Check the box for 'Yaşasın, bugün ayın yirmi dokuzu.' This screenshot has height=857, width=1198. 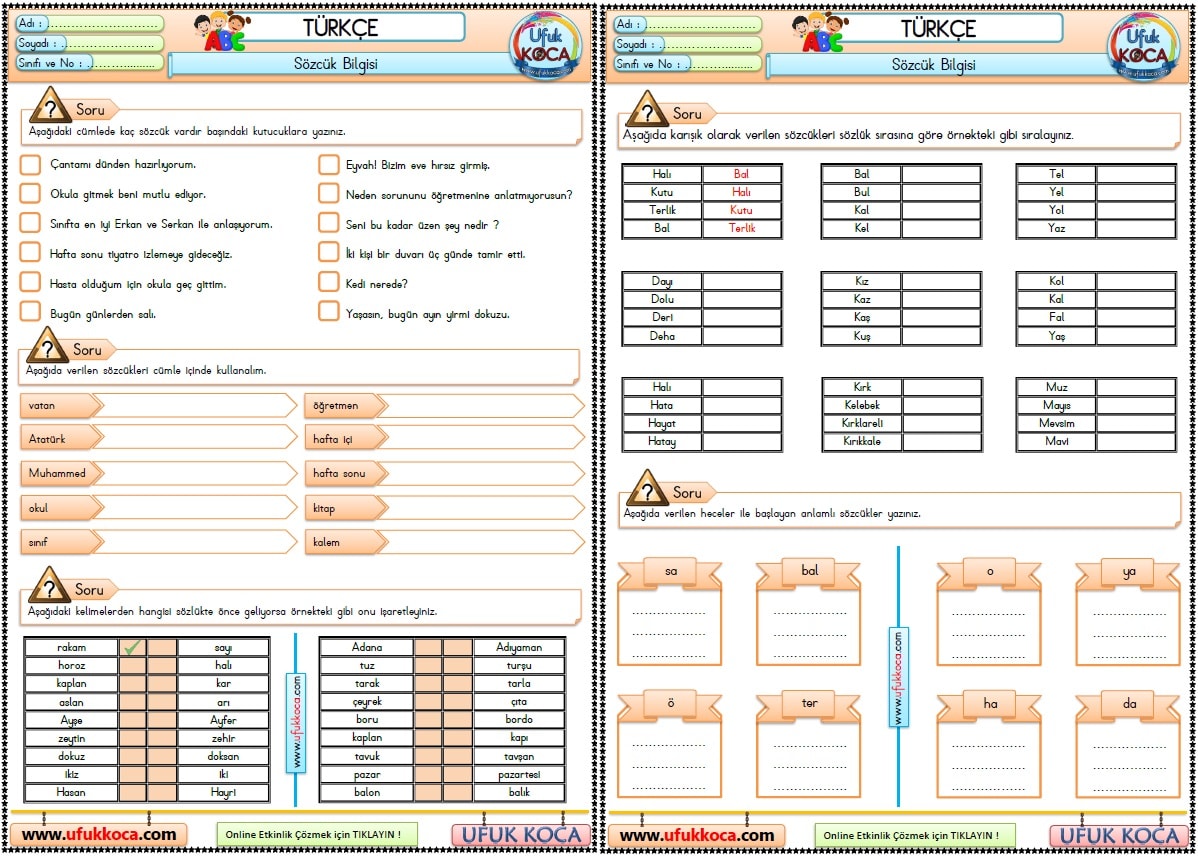point(329,312)
